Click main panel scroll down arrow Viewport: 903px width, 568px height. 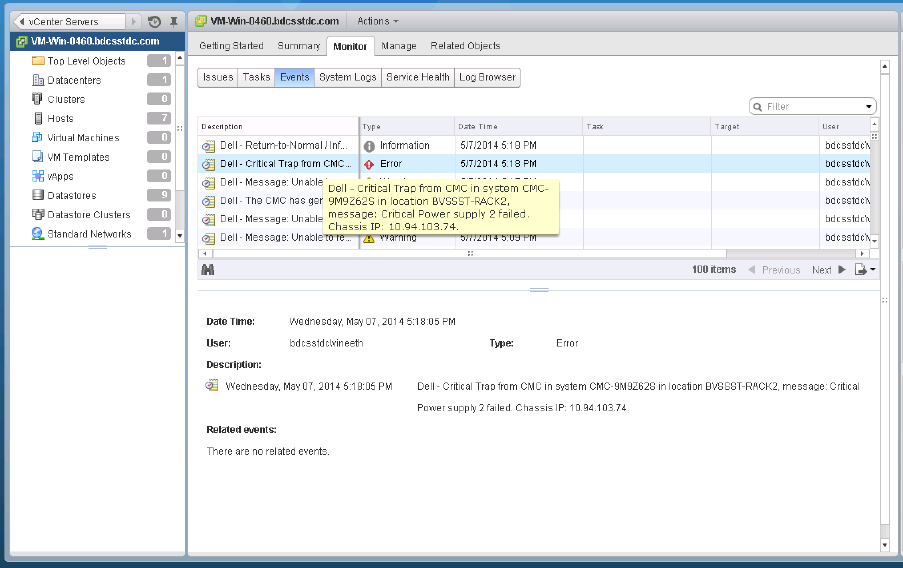point(885,544)
